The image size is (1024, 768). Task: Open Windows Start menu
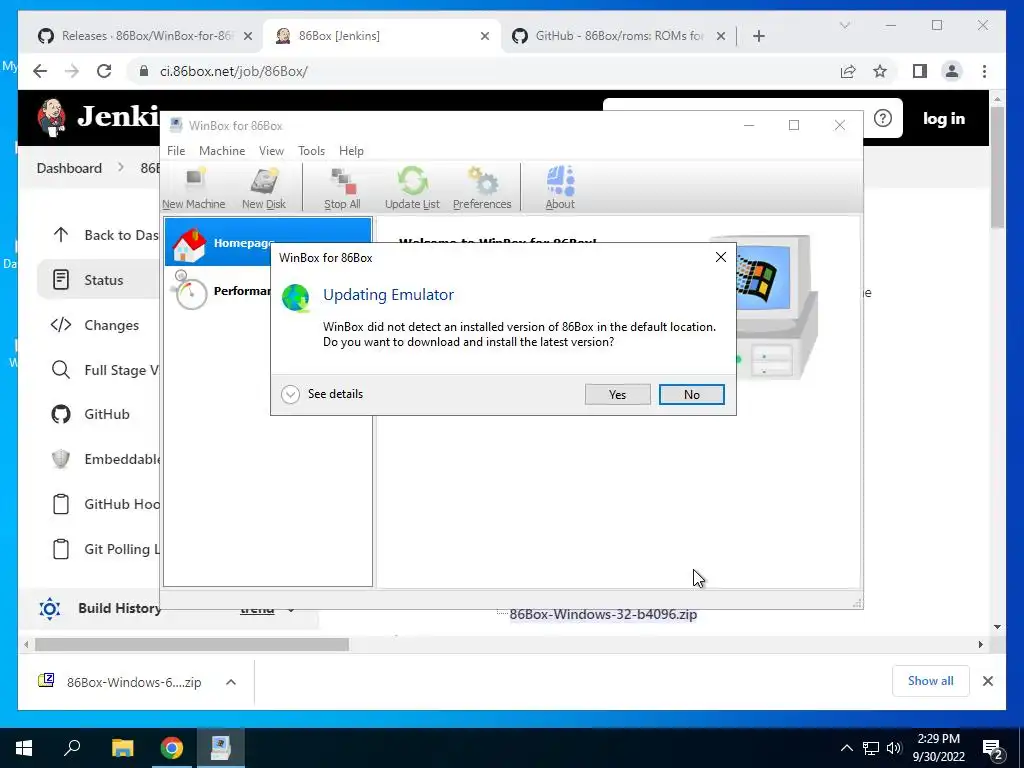pyautogui.click(x=24, y=748)
